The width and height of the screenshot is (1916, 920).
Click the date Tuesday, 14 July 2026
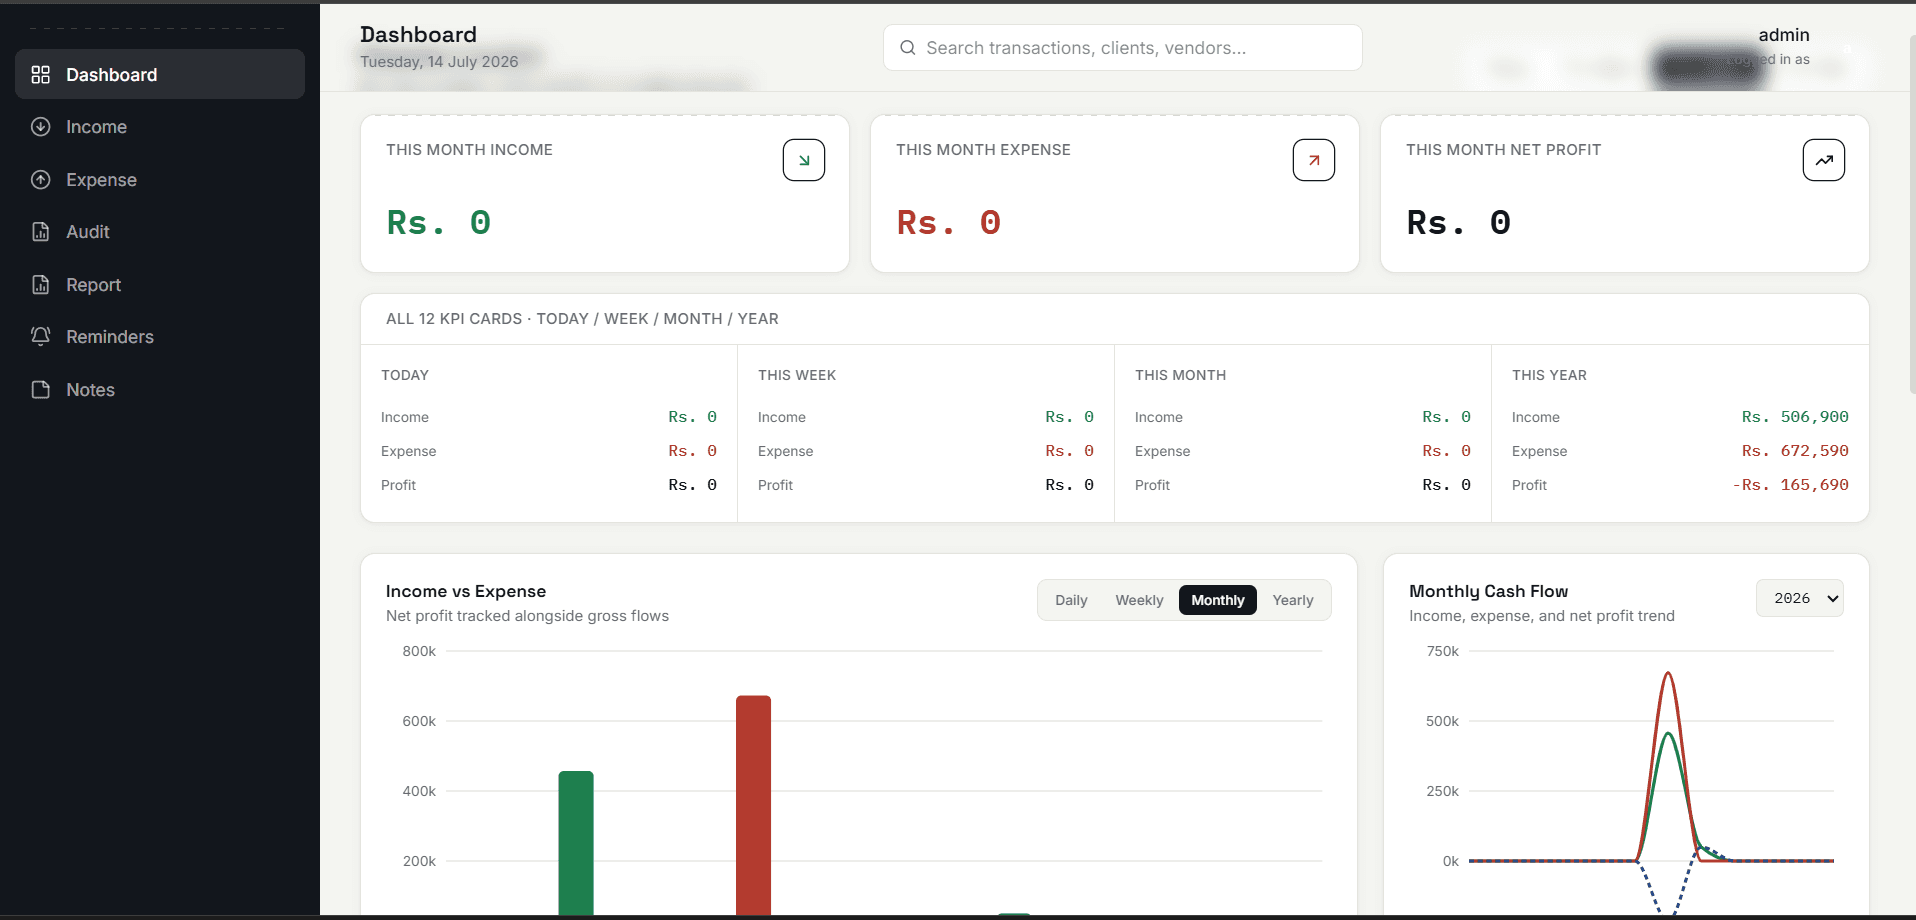coord(439,62)
